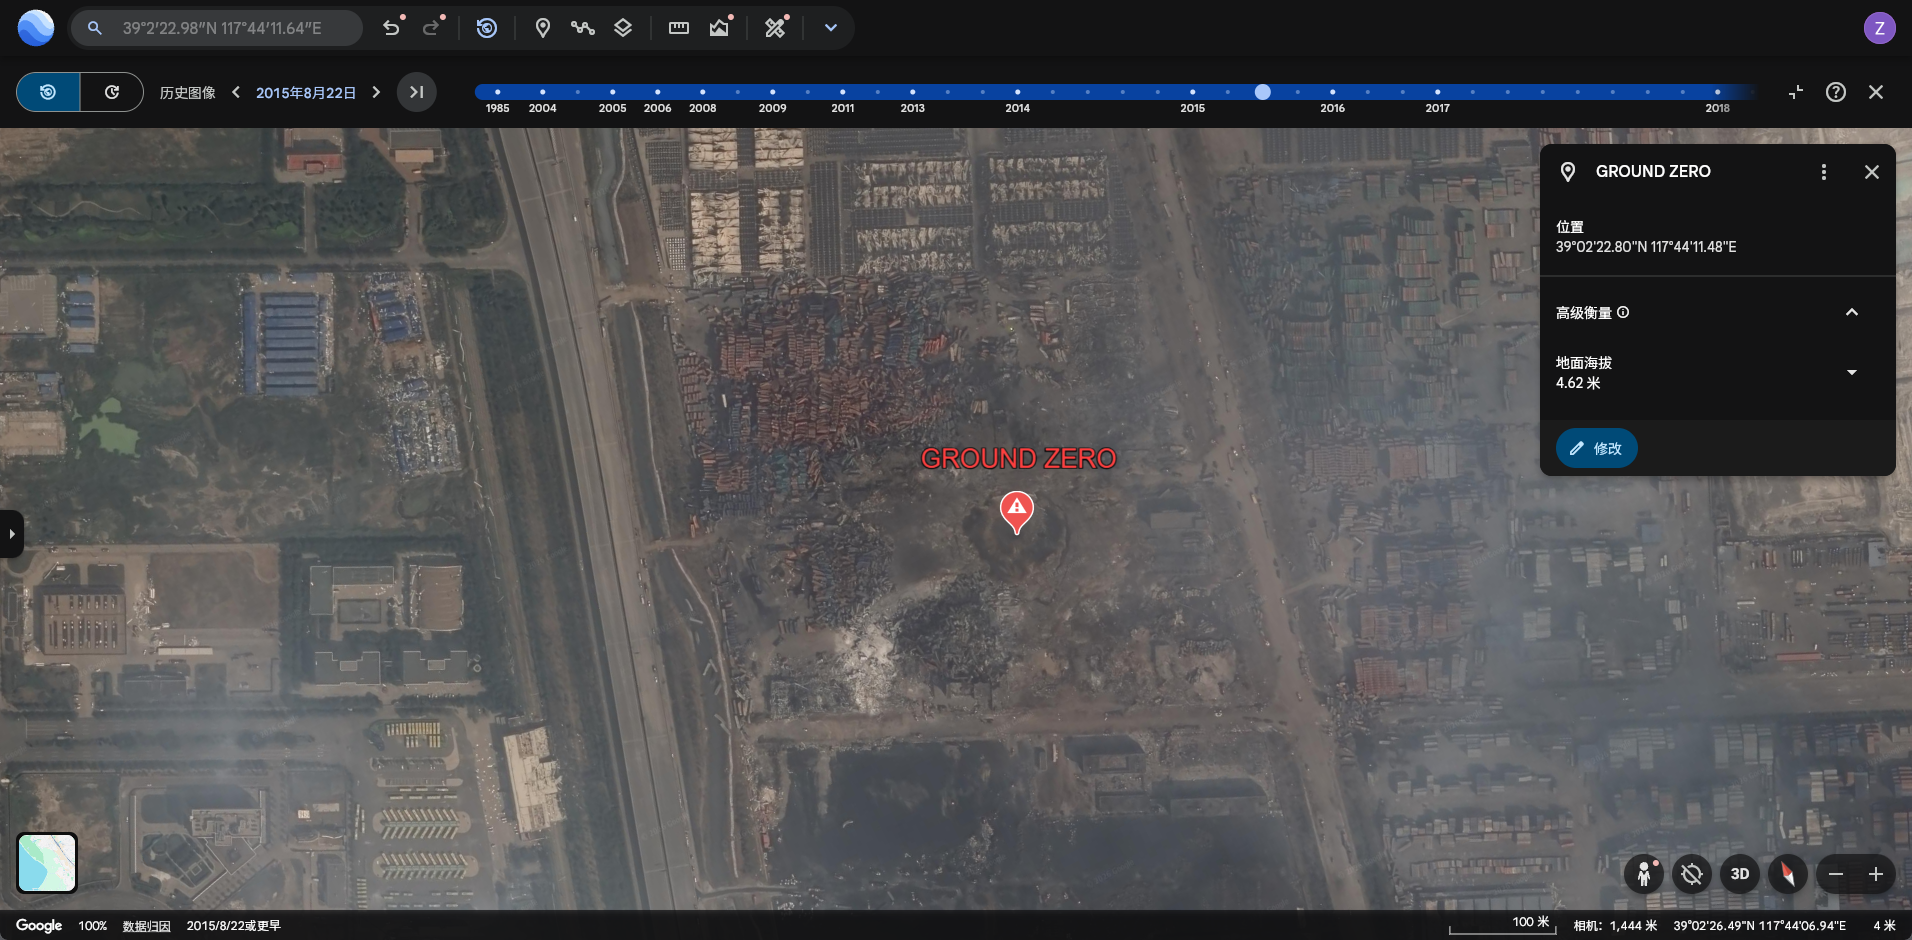Go to next imagery date arrow
This screenshot has height=940, width=1912.
coord(376,92)
